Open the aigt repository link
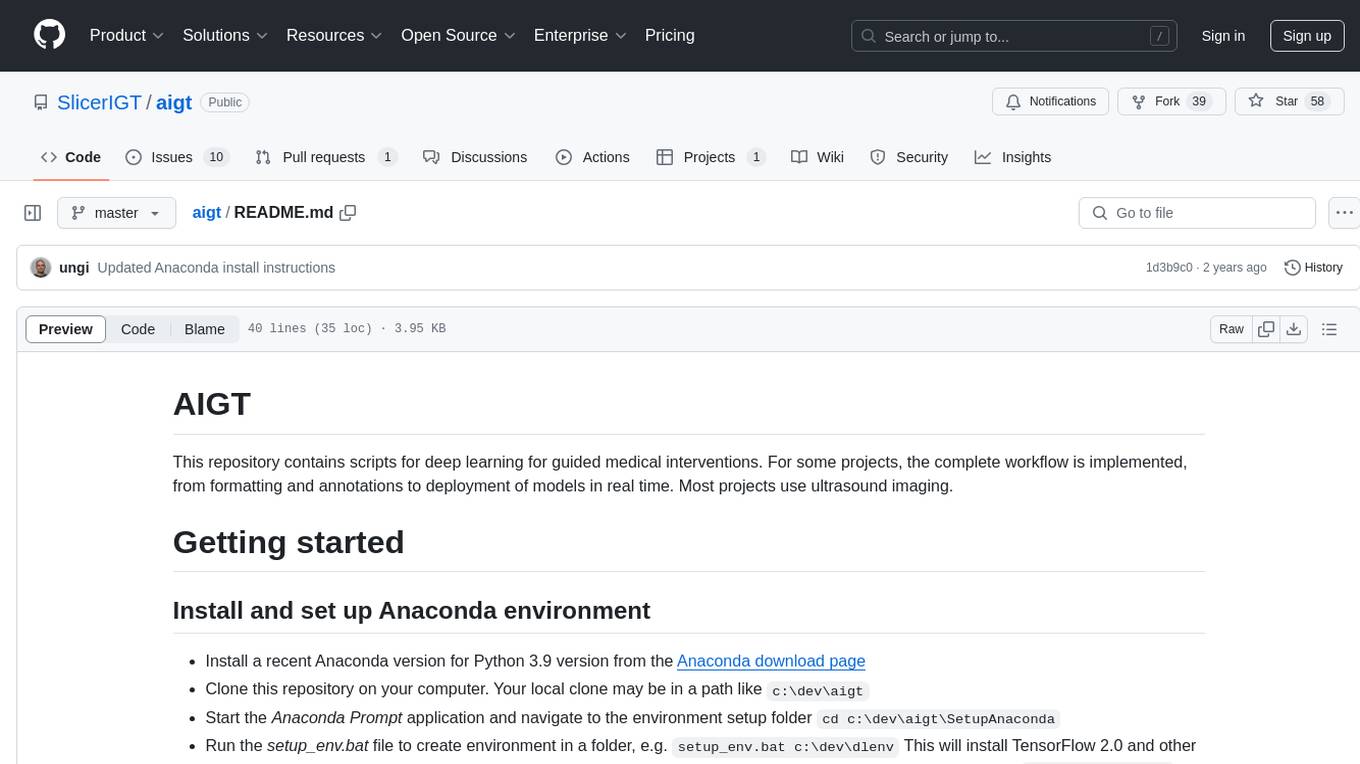1360x764 pixels. [x=174, y=102]
